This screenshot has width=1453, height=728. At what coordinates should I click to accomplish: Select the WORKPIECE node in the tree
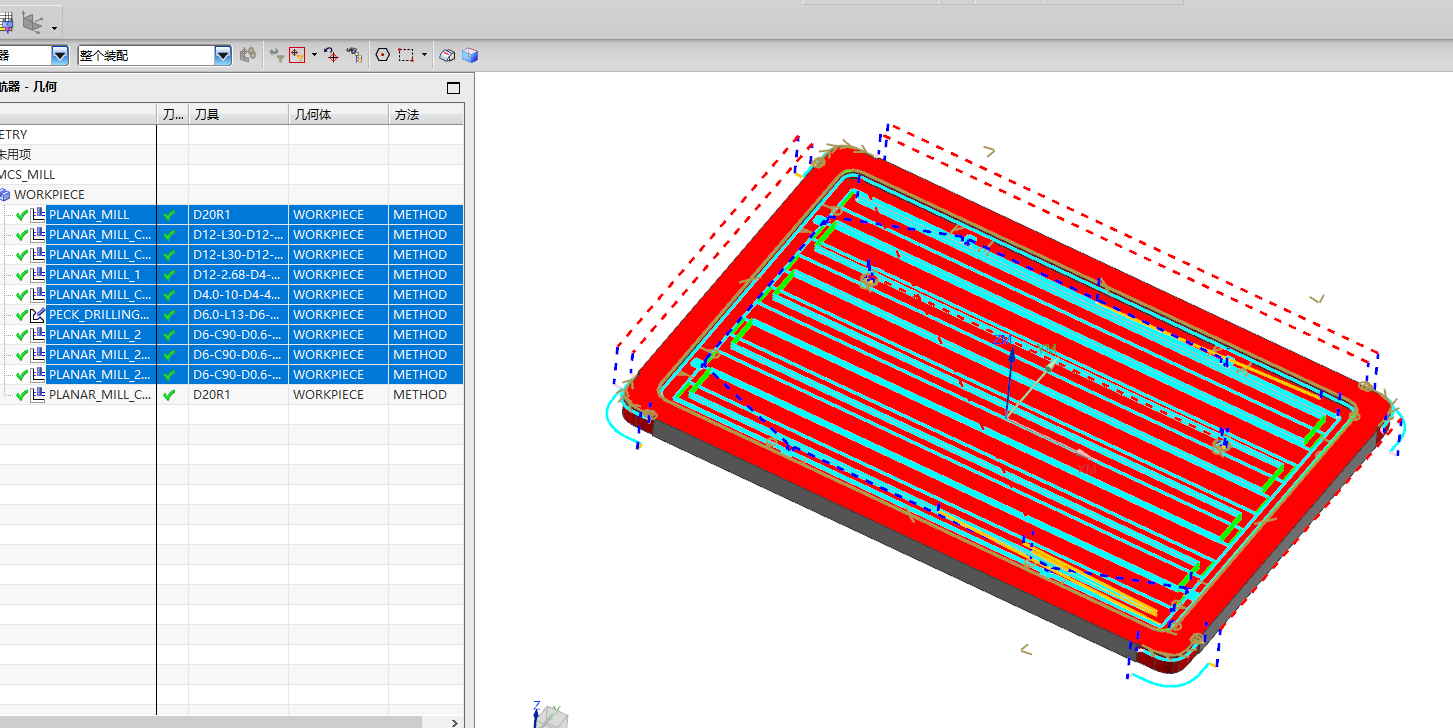point(49,195)
